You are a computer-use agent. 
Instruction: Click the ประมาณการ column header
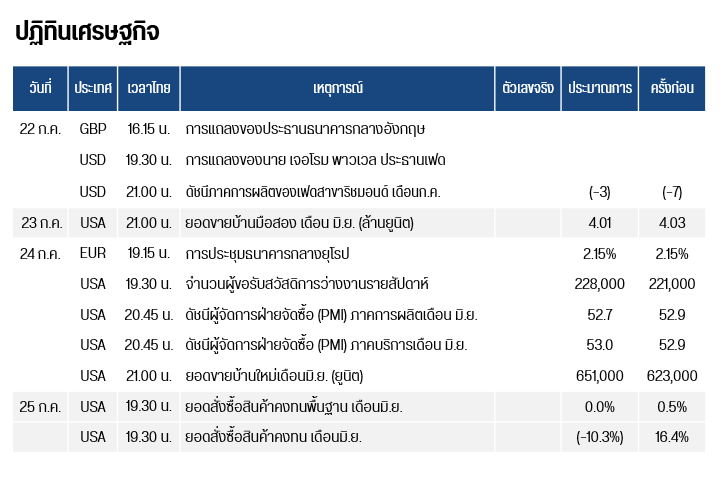(x=600, y=88)
